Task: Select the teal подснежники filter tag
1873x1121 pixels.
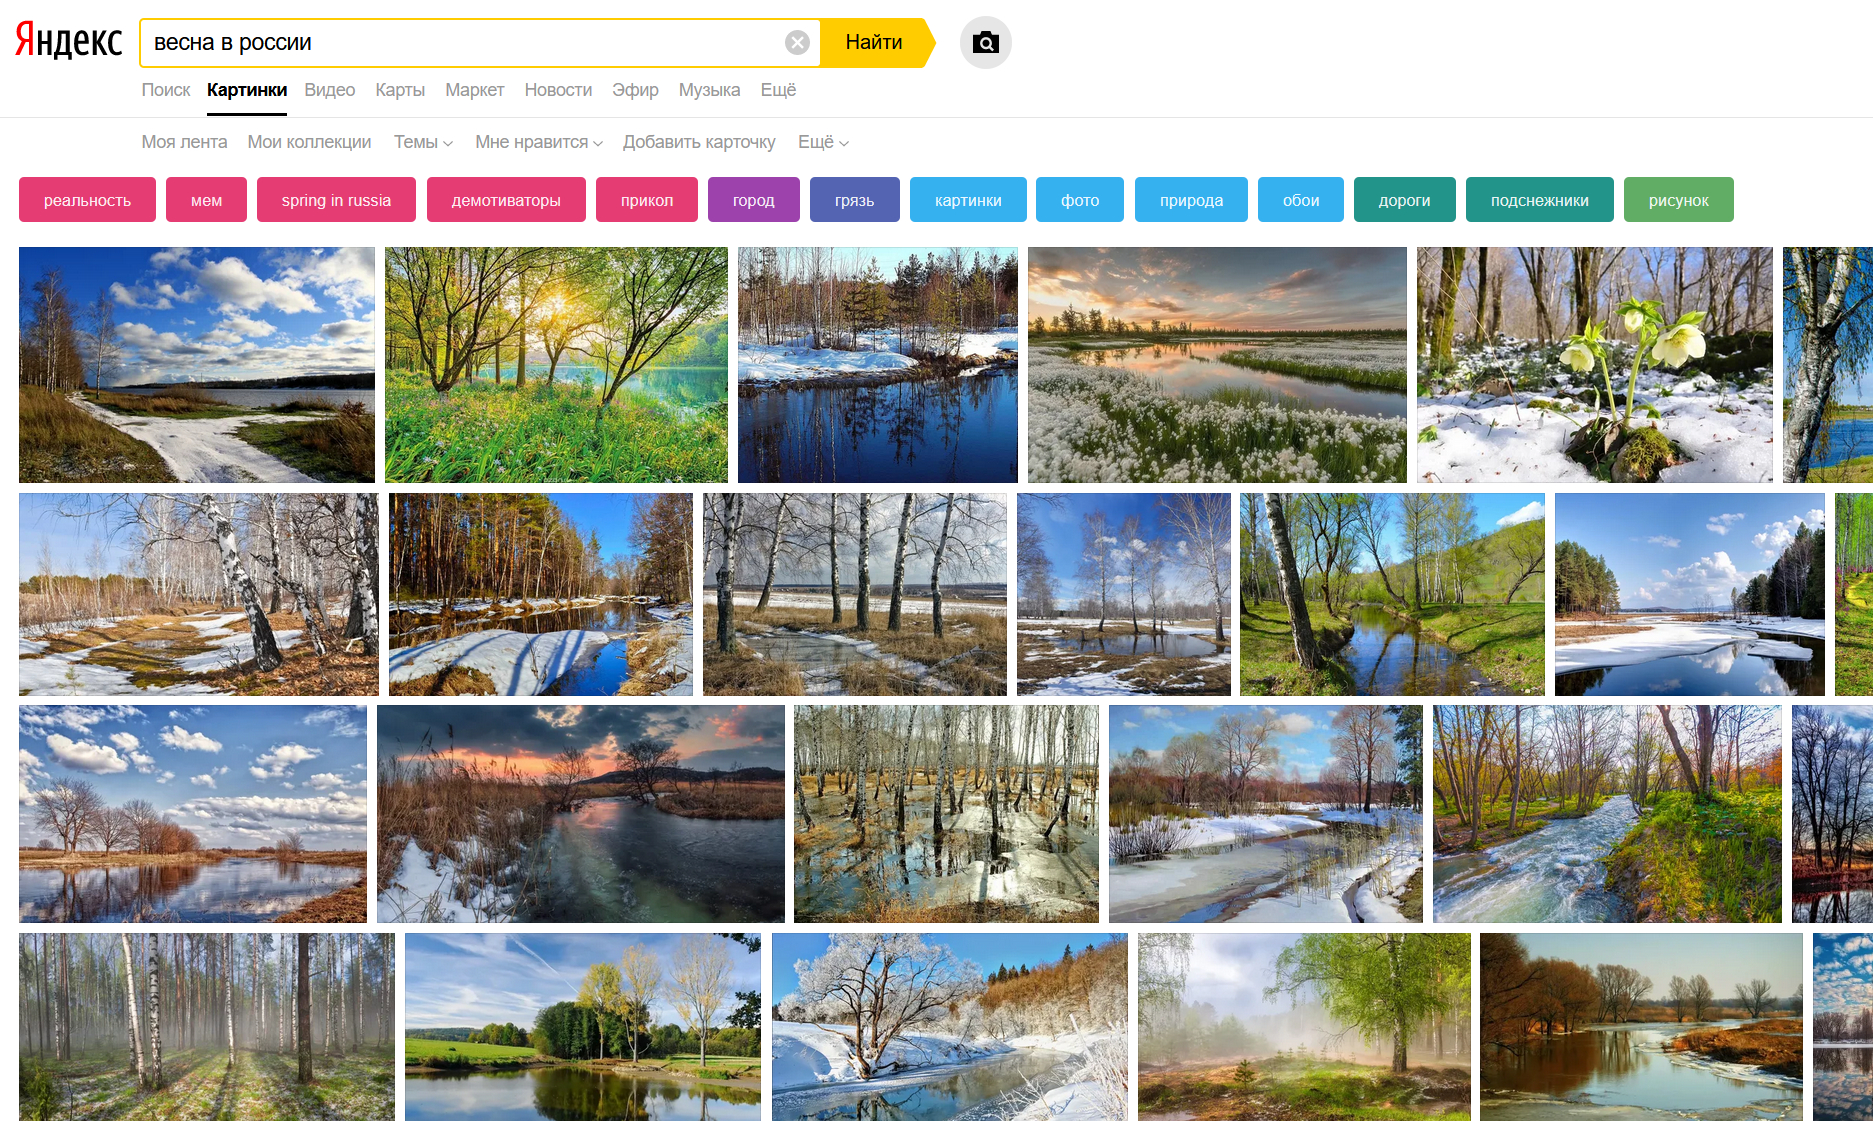Action: coord(1539,200)
